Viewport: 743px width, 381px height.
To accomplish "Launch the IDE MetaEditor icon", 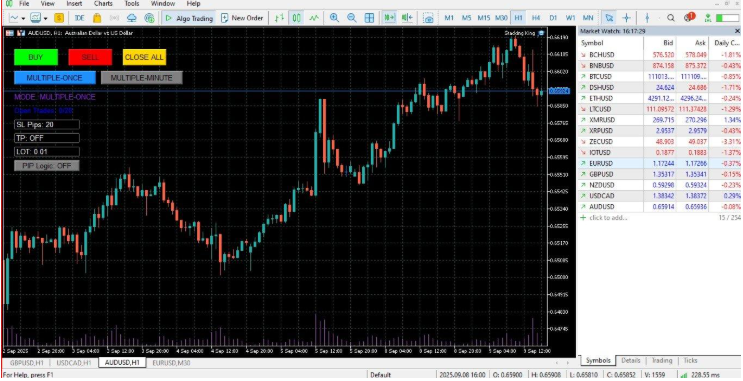I will point(80,18).
